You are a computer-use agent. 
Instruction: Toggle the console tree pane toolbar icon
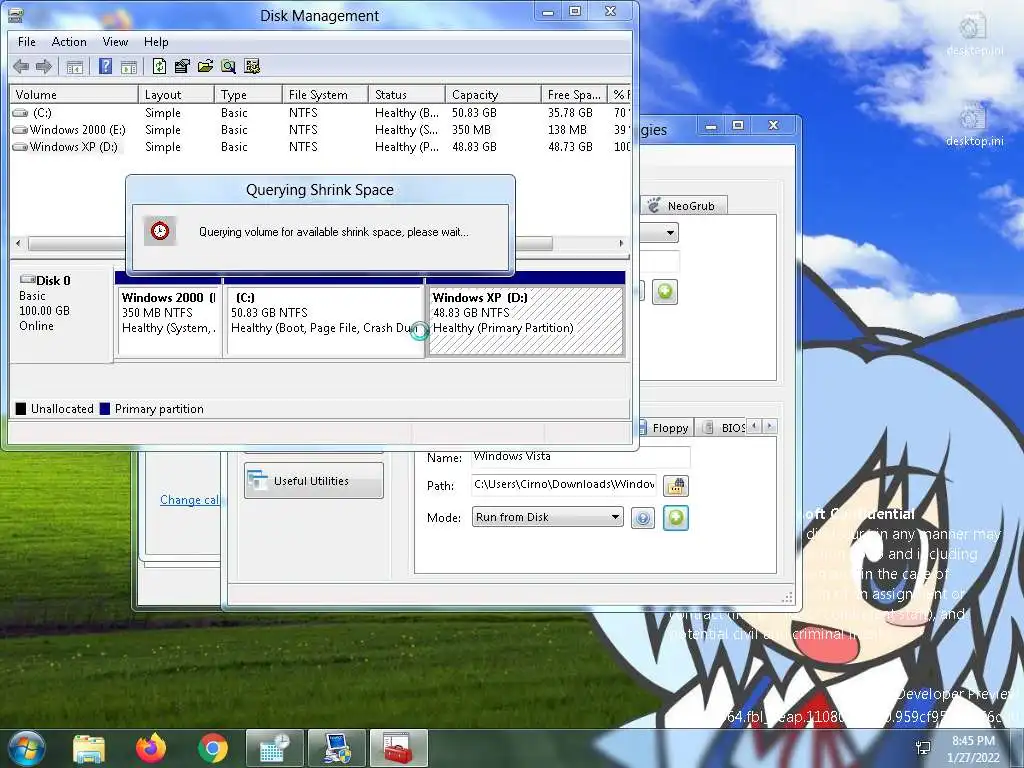75,67
